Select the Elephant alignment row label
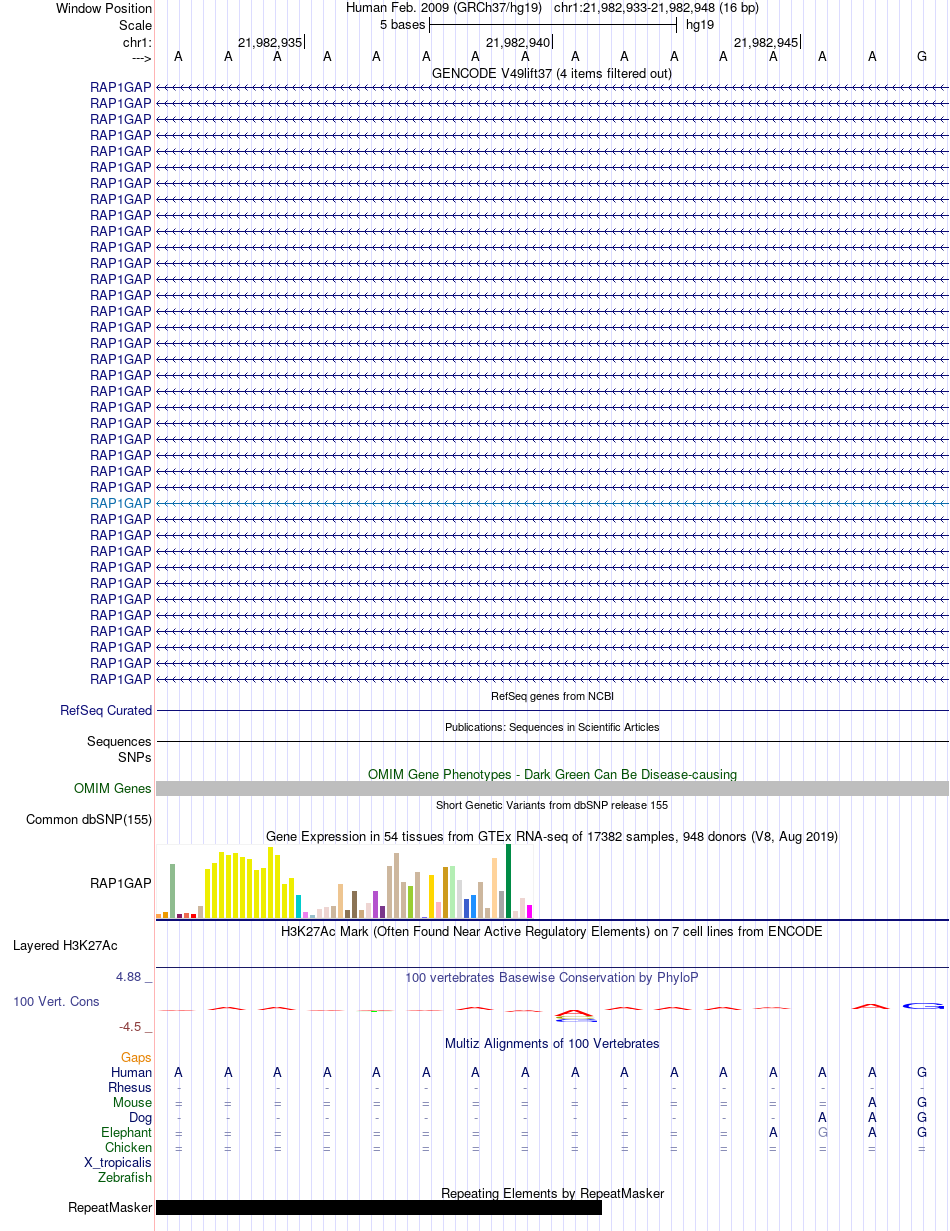 coord(126,1132)
